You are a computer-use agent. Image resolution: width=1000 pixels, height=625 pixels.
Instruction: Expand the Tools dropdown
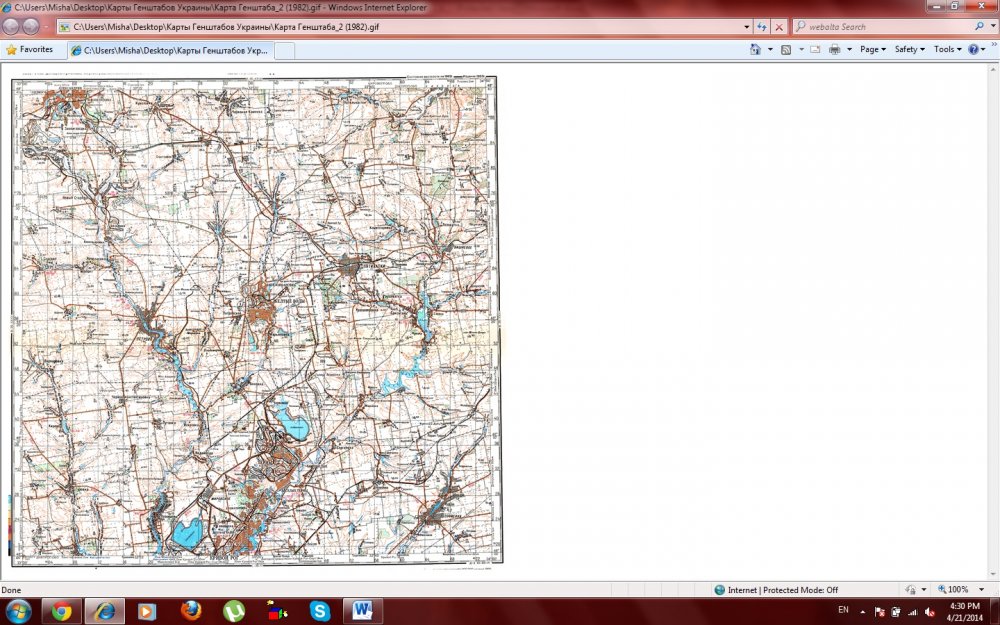[946, 49]
